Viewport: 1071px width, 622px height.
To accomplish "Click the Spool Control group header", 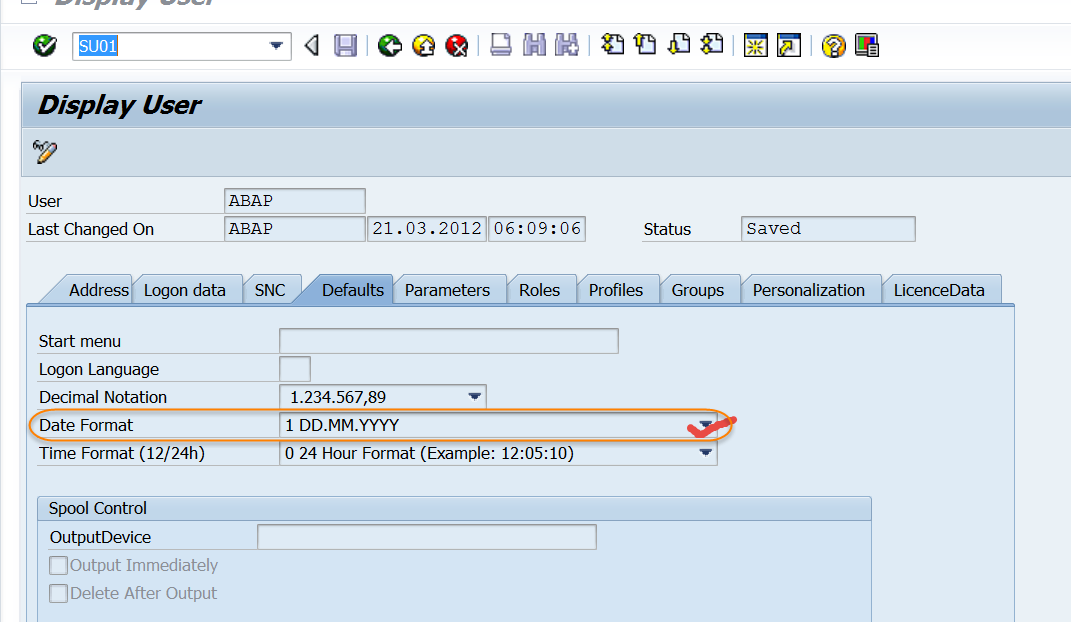I will click(x=454, y=509).
